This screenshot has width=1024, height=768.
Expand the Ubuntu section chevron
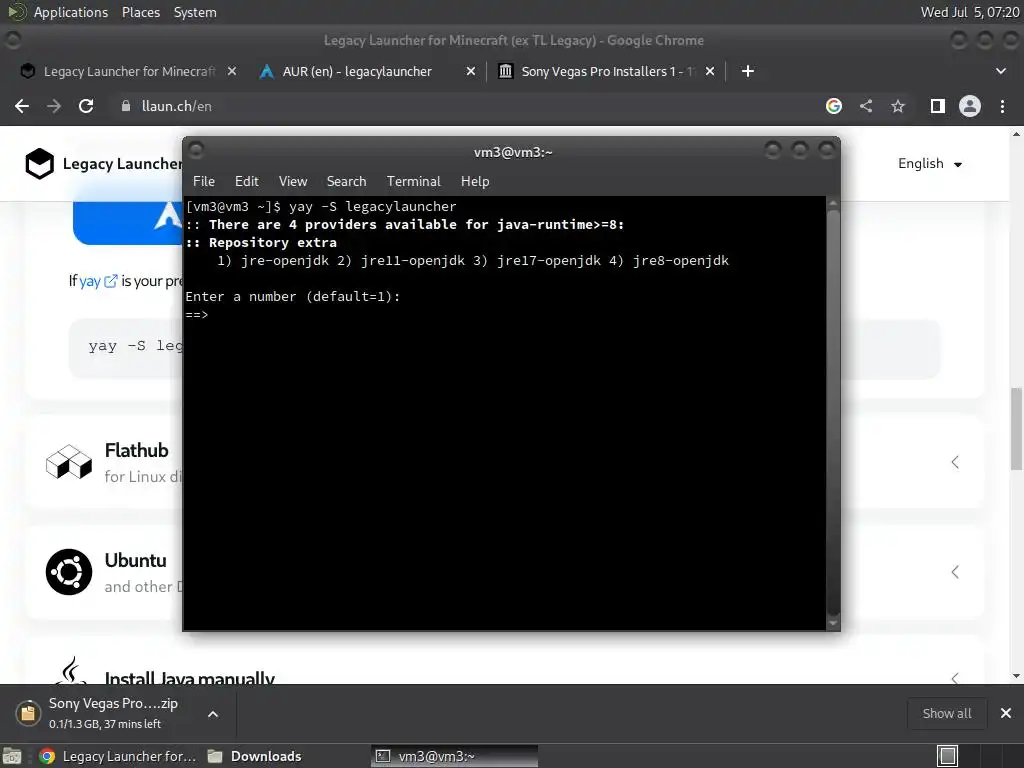[955, 572]
